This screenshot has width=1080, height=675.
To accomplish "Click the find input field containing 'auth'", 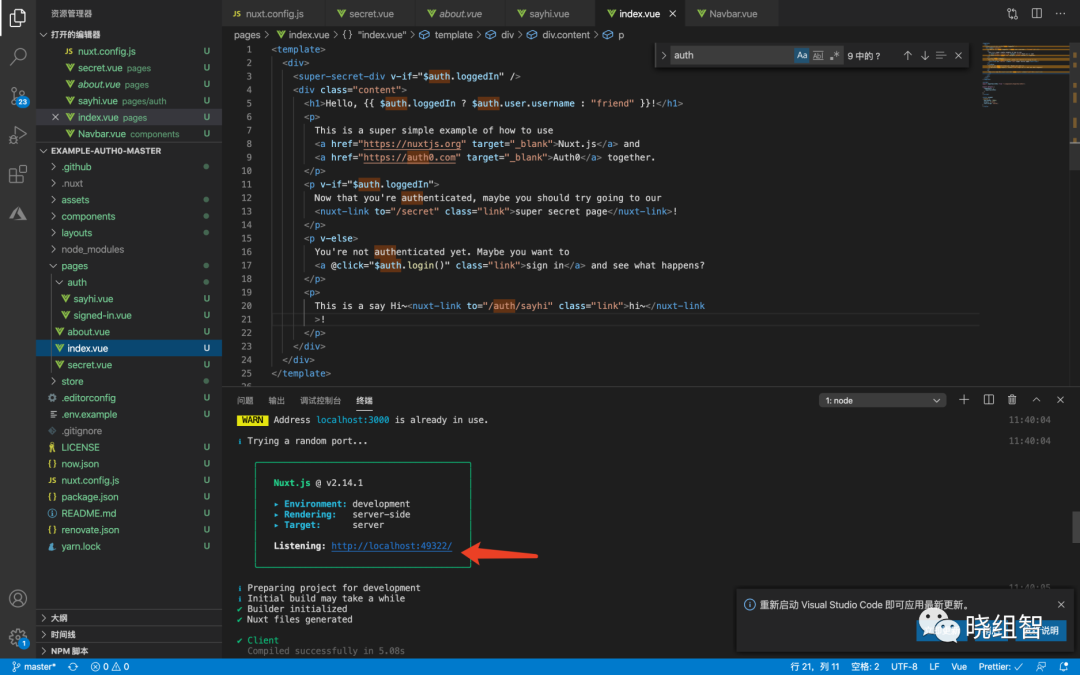I will click(730, 56).
